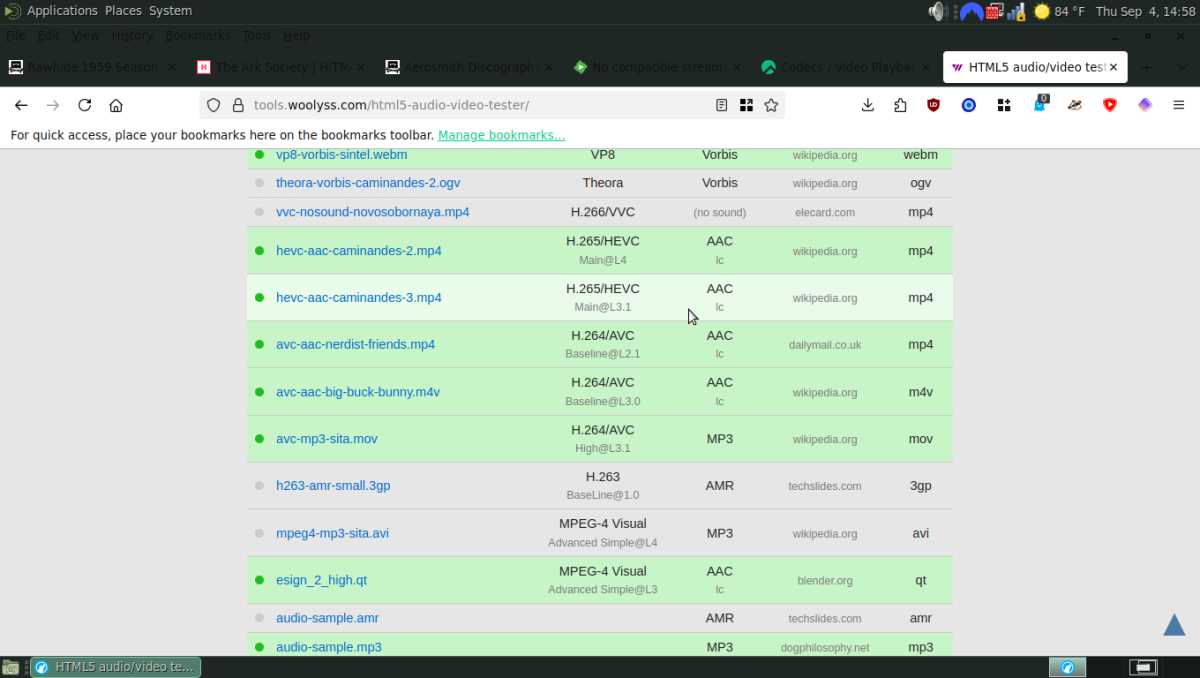Viewport: 1200px width, 678px height.
Task: Open the Downloads panel in the toolbar
Action: pos(868,104)
